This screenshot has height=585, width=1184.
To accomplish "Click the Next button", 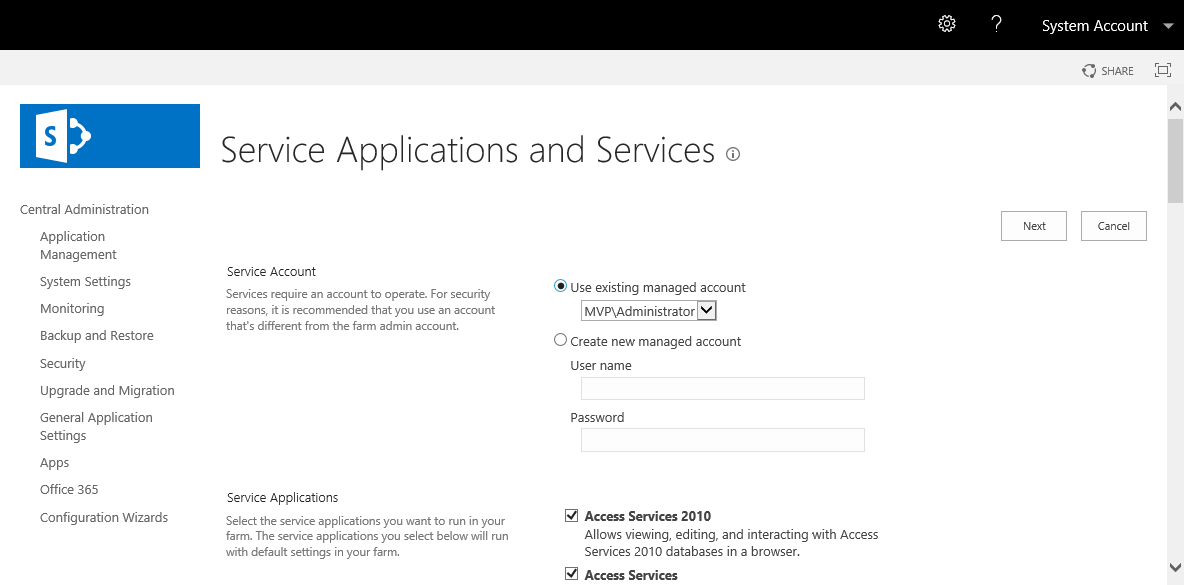I will pyautogui.click(x=1033, y=226).
